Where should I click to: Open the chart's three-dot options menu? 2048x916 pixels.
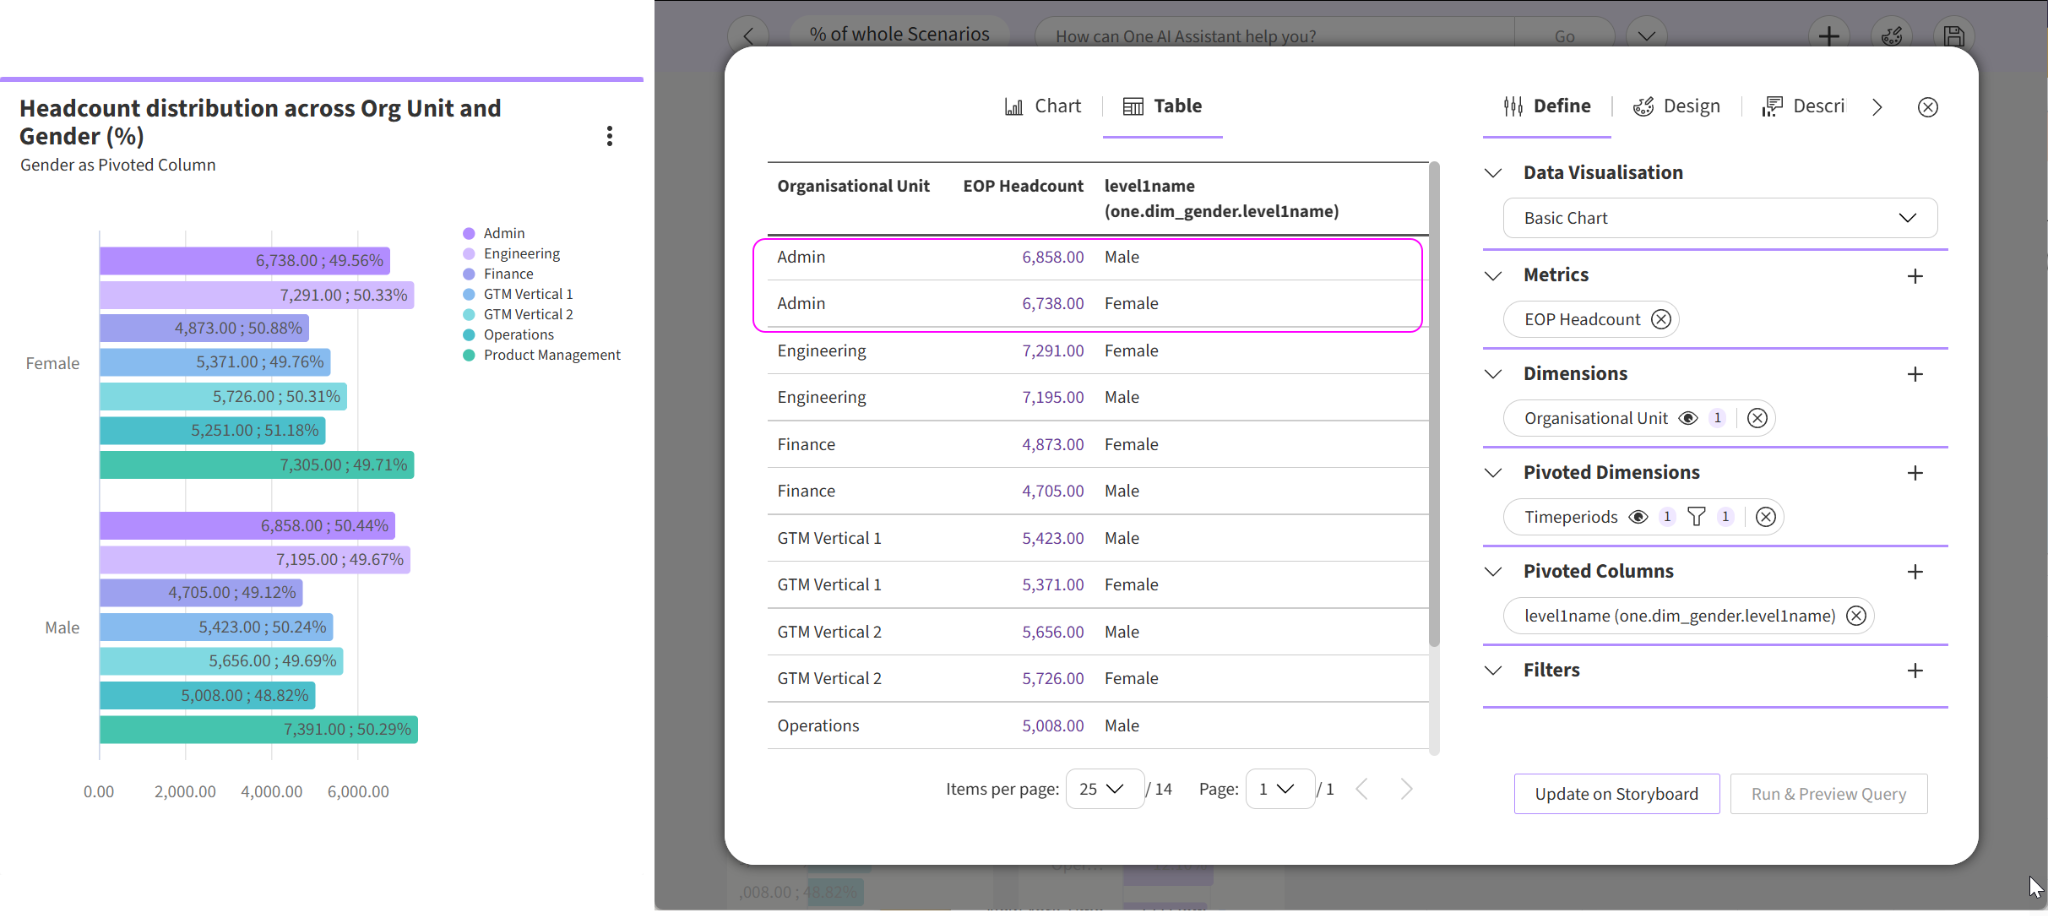click(609, 136)
